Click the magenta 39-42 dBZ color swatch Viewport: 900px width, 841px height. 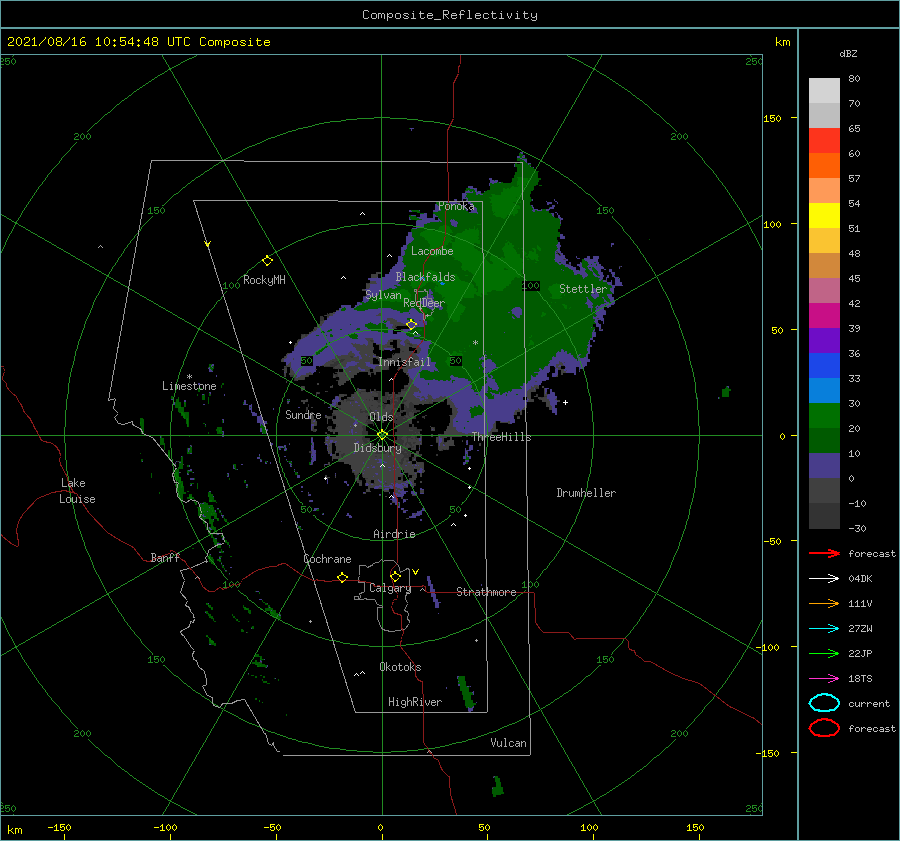(x=824, y=316)
